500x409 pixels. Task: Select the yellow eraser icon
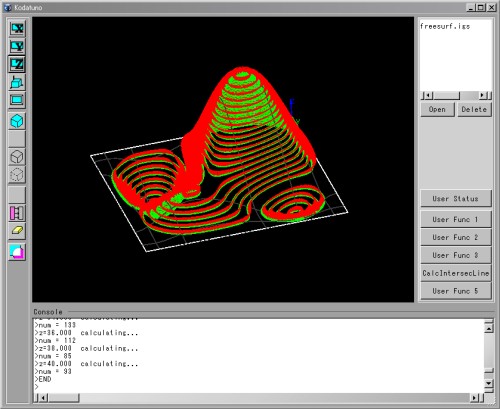[17, 231]
